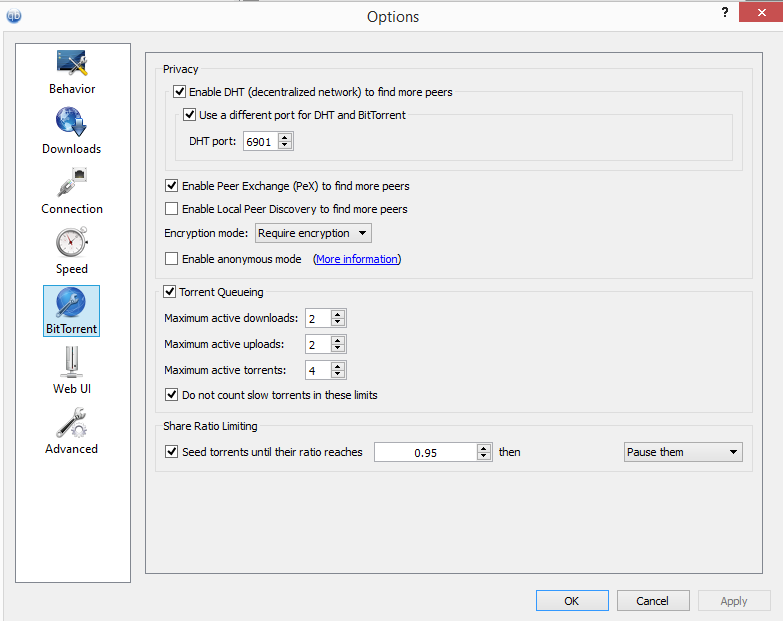Open the Behavior settings icon
The height and width of the screenshot is (621, 783).
pyautogui.click(x=72, y=64)
